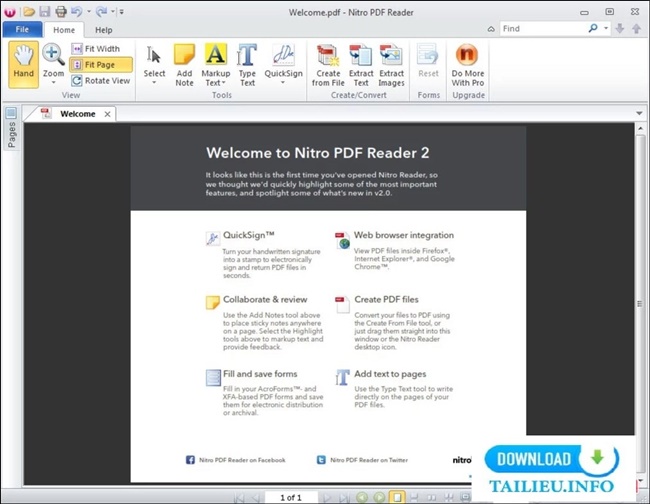Click the Redo arrow icon
Image resolution: width=650 pixels, height=504 pixels.
102,12
